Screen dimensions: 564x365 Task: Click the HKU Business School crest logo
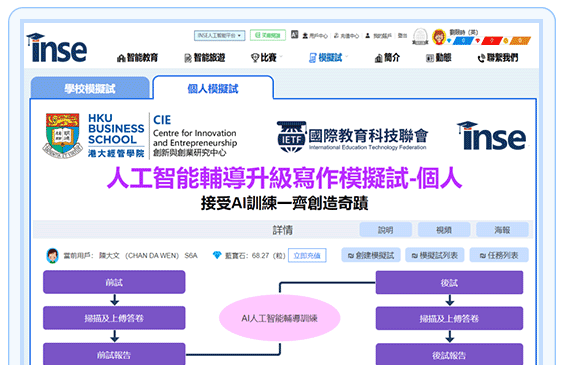coord(63,136)
